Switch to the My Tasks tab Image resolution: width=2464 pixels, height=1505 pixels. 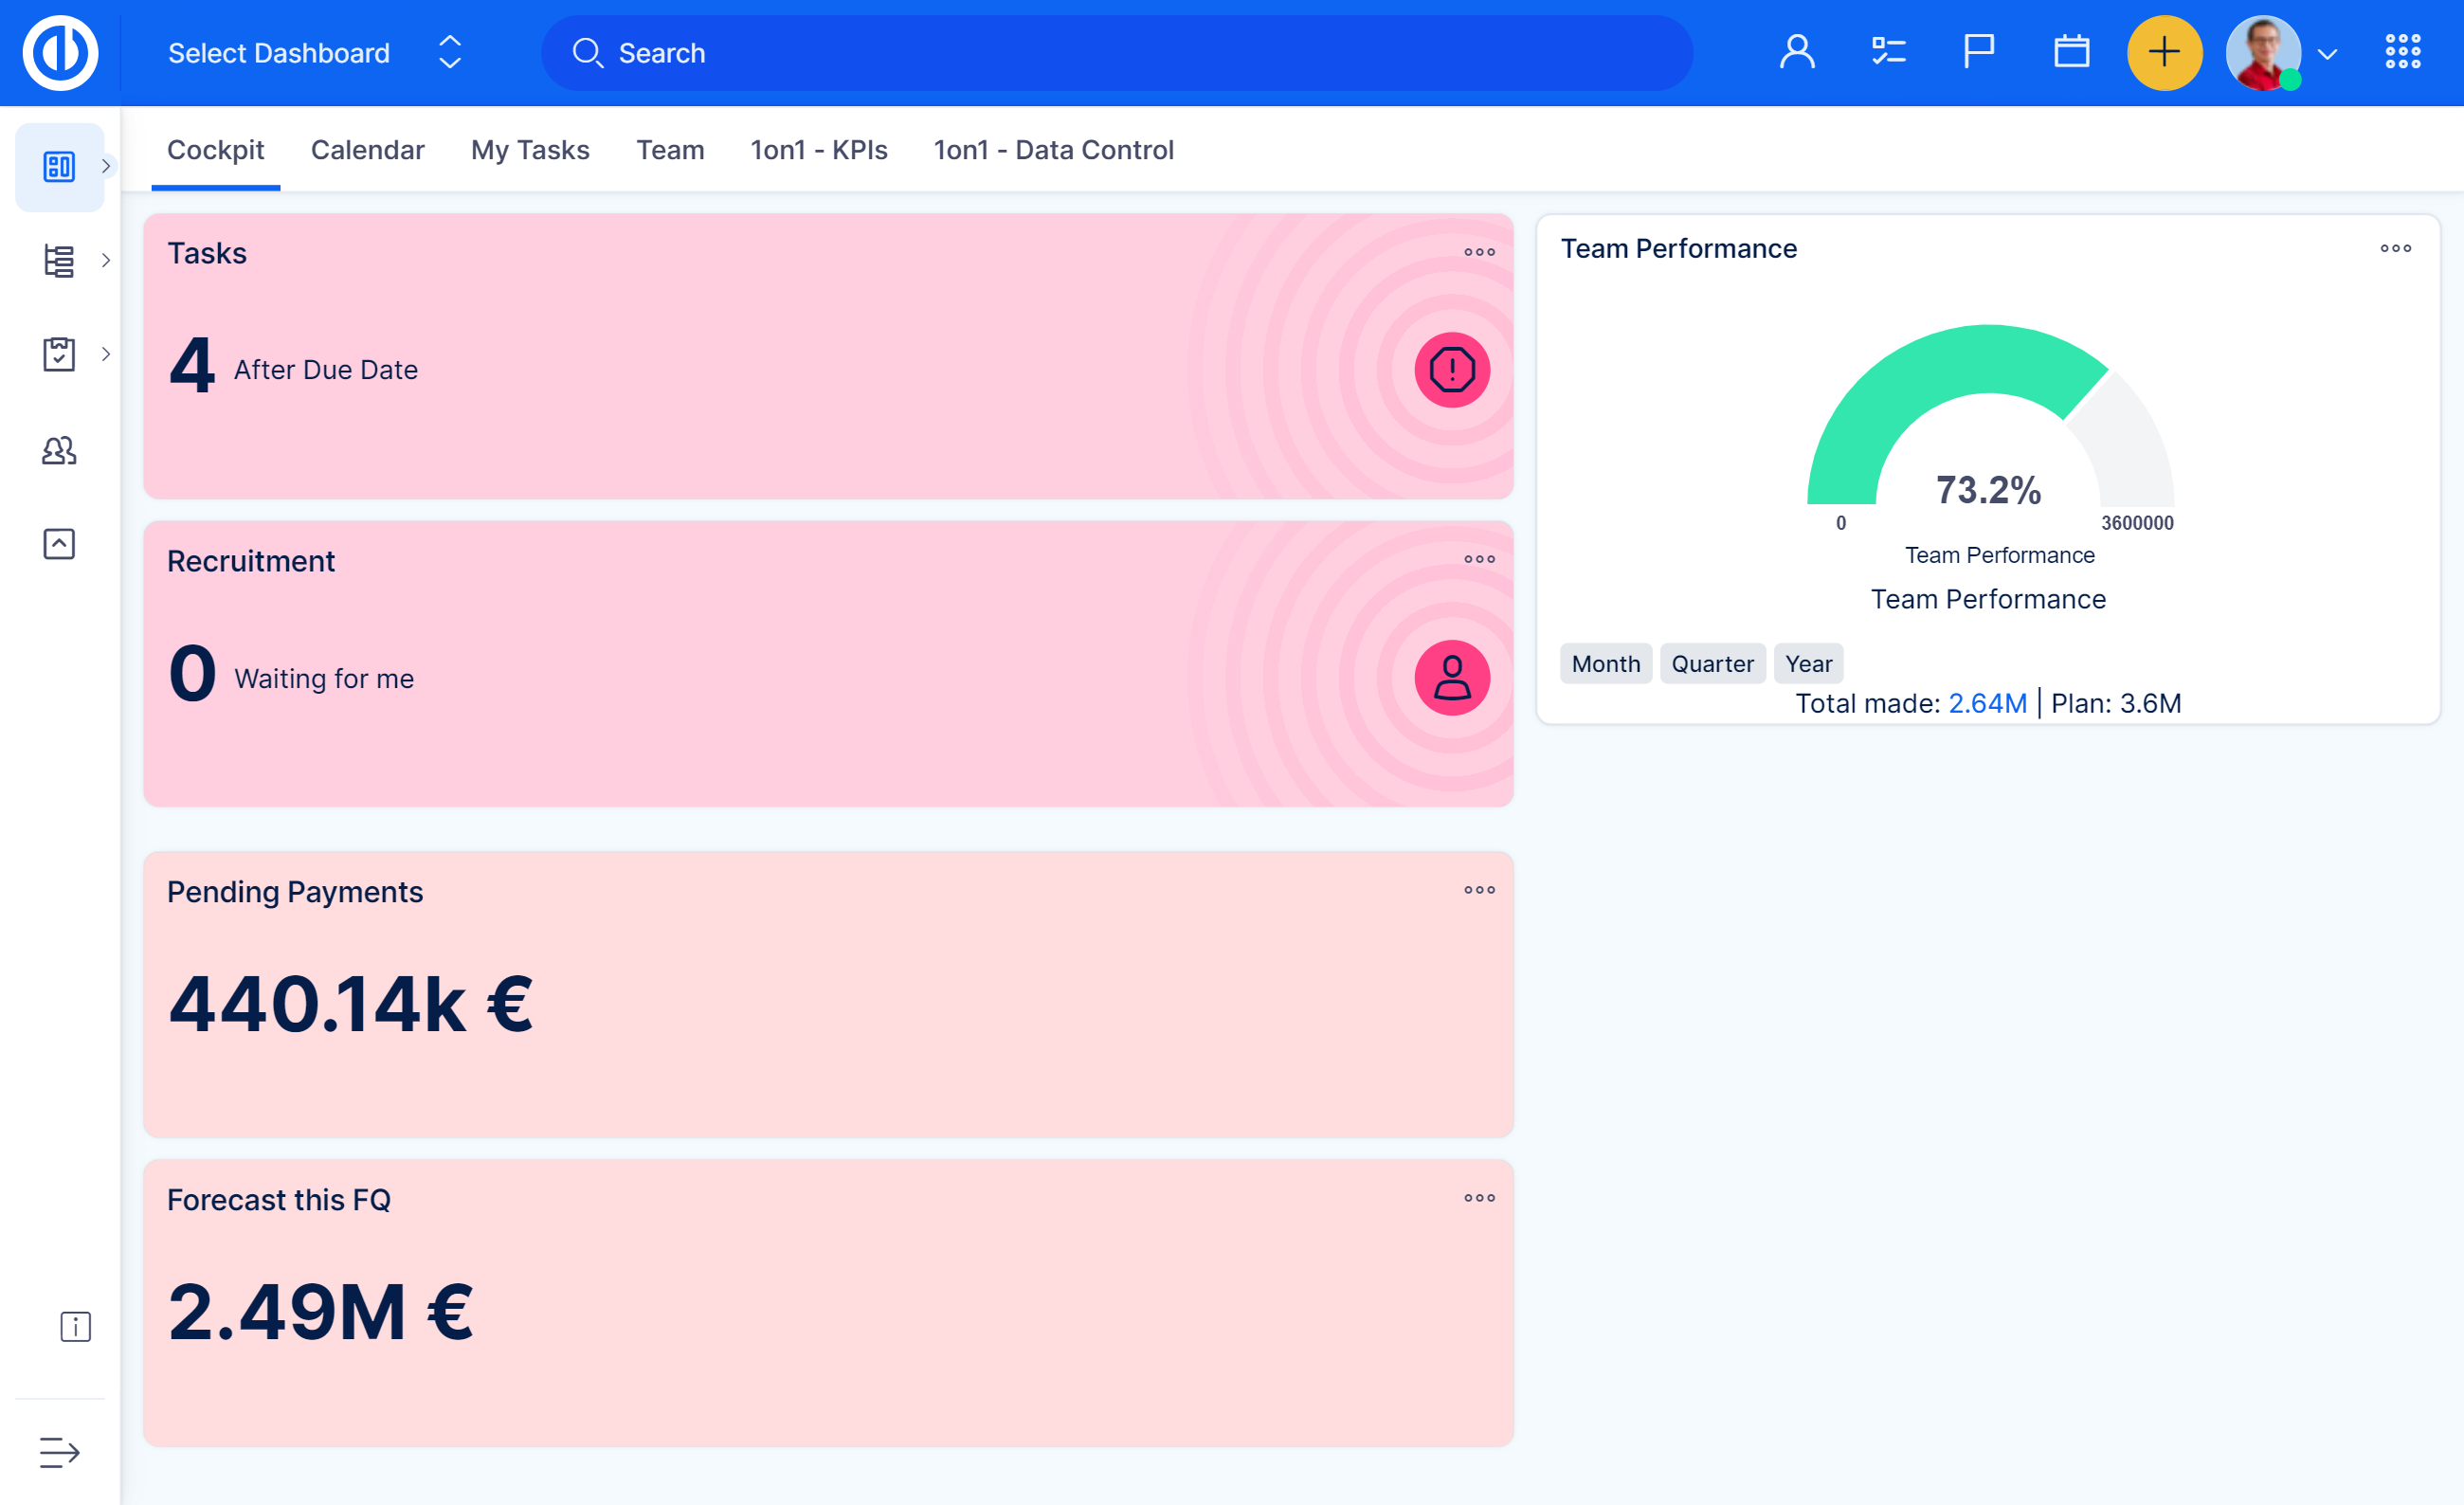pos(530,150)
